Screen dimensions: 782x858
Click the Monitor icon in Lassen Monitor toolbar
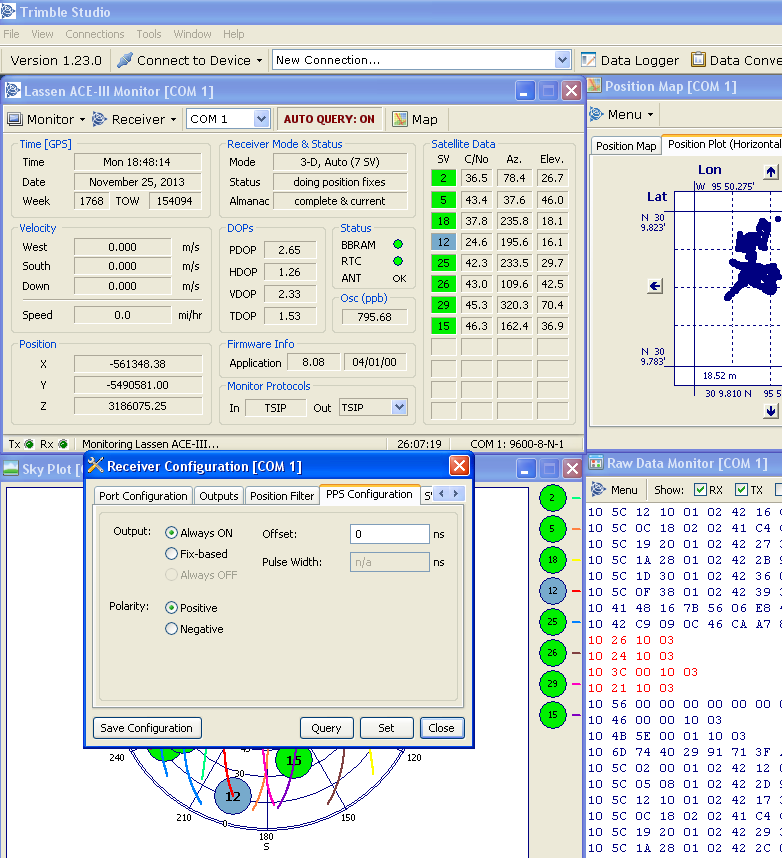coord(15,119)
